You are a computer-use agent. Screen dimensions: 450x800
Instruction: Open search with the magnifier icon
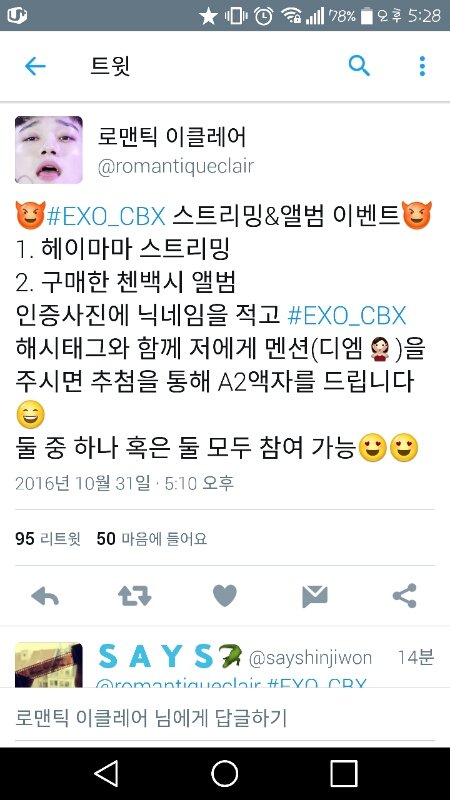[x=359, y=66]
